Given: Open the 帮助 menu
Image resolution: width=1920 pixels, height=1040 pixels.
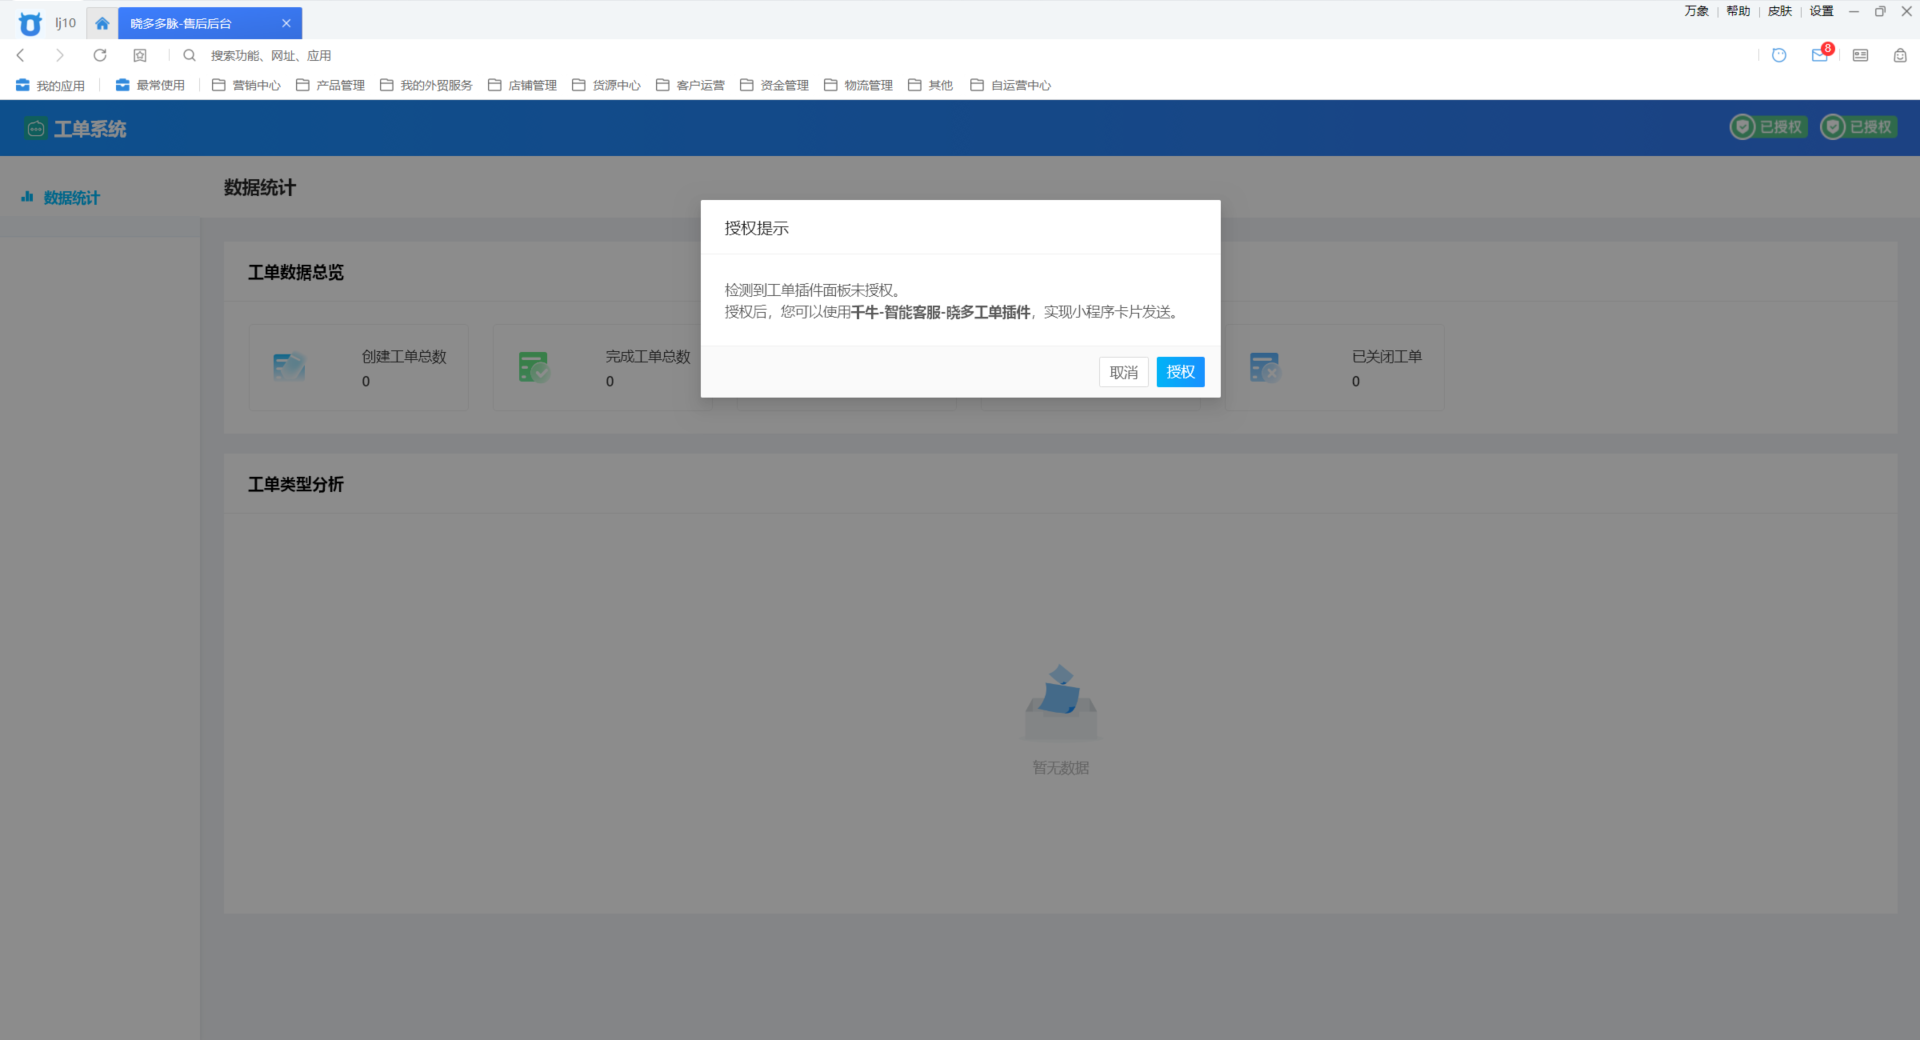Looking at the screenshot, I should coord(1738,11).
